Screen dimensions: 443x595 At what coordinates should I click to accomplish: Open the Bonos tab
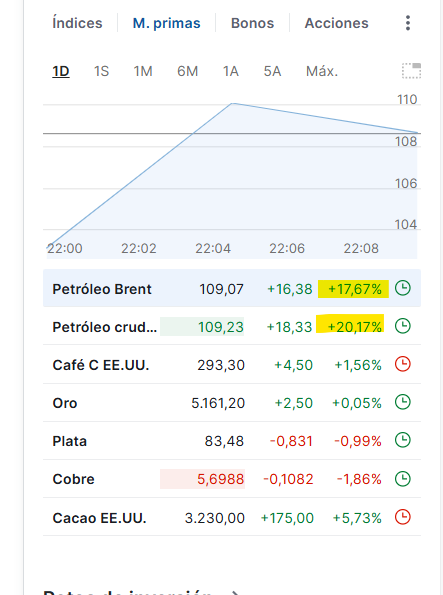click(x=252, y=23)
